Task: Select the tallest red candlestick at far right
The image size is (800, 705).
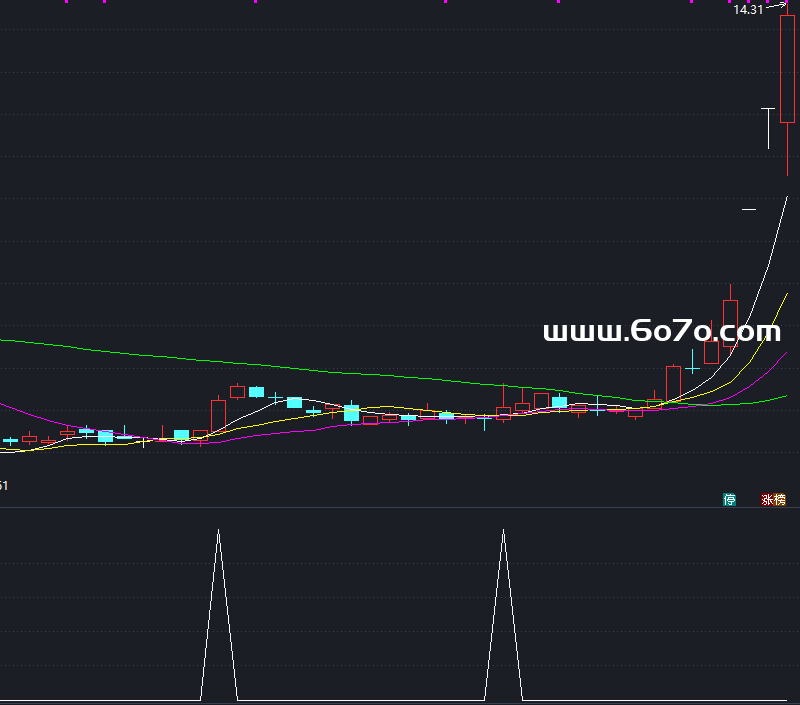Action: tap(787, 70)
